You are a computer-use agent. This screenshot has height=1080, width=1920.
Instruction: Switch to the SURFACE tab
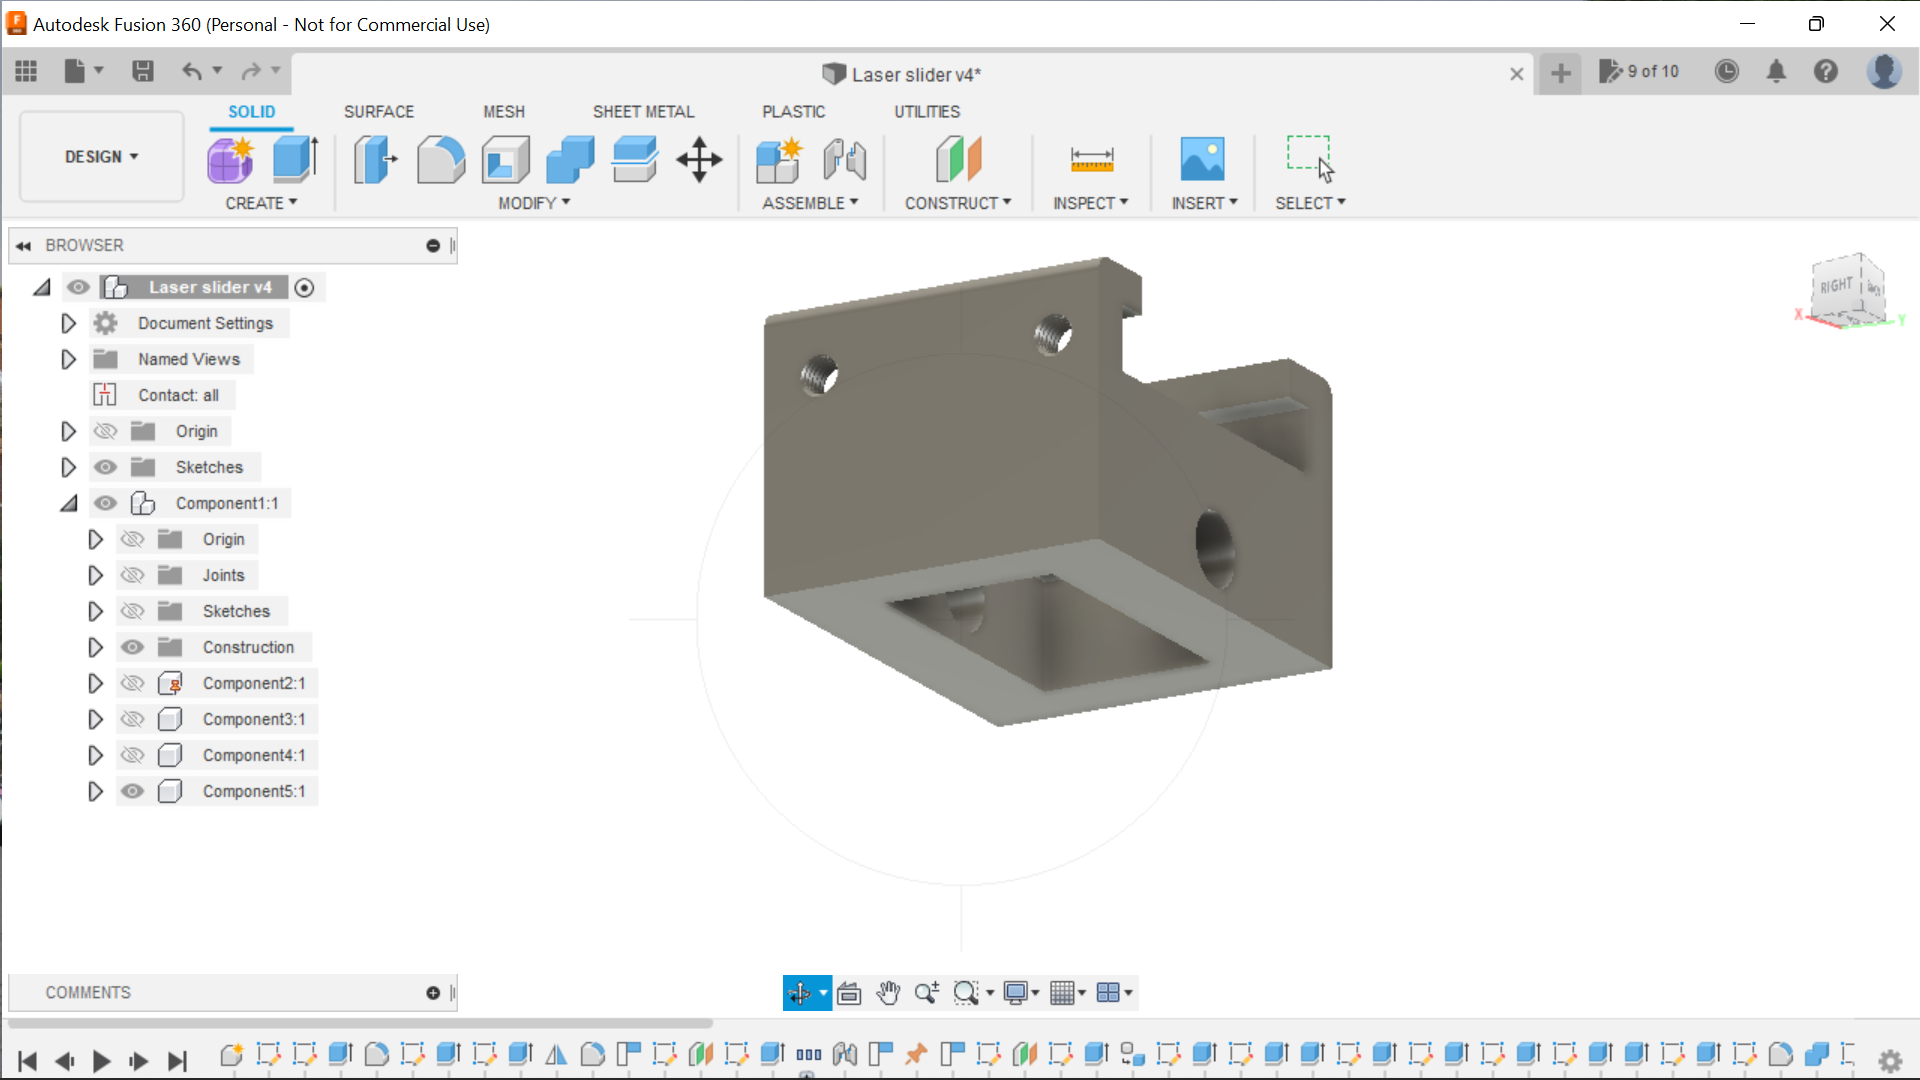379,112
